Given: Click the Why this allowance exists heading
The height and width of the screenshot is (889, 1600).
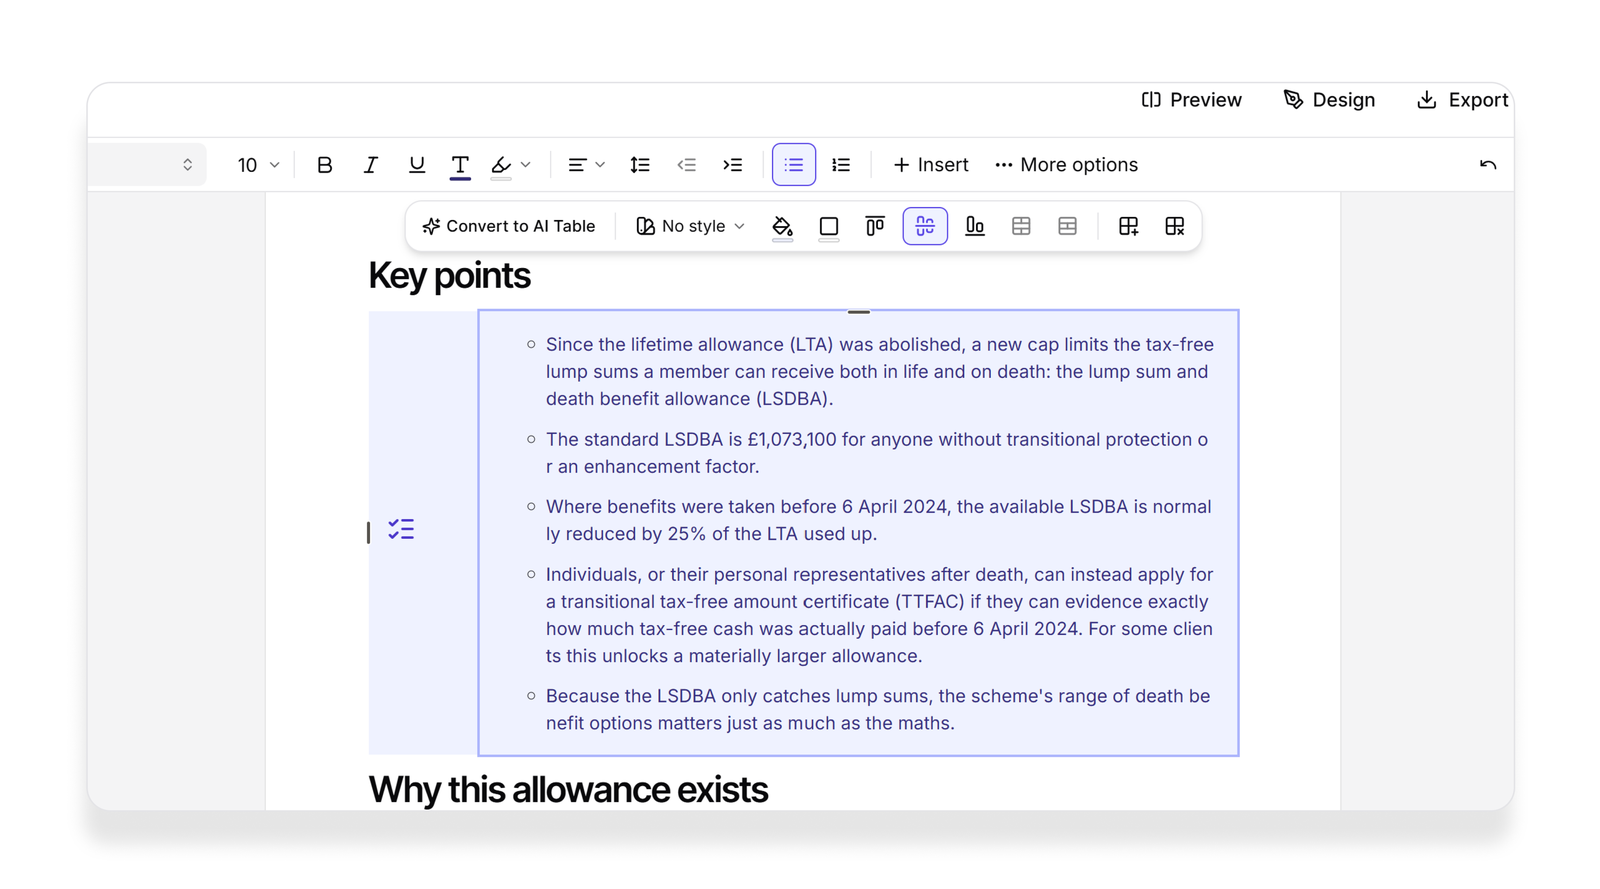Looking at the screenshot, I should pyautogui.click(x=568, y=790).
